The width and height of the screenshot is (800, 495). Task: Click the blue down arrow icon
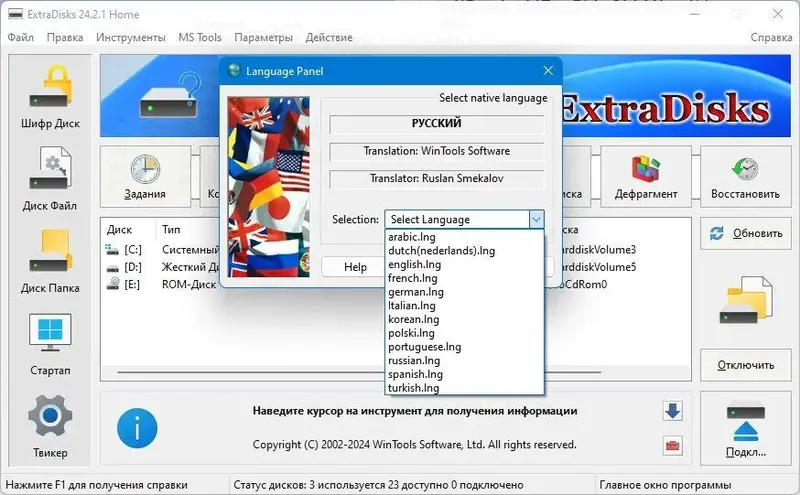[672, 411]
